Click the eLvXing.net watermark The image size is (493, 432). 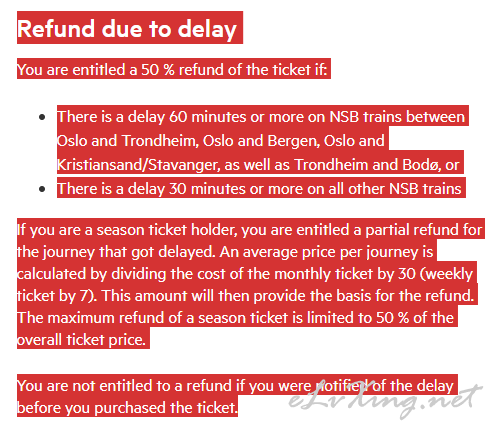click(385, 400)
